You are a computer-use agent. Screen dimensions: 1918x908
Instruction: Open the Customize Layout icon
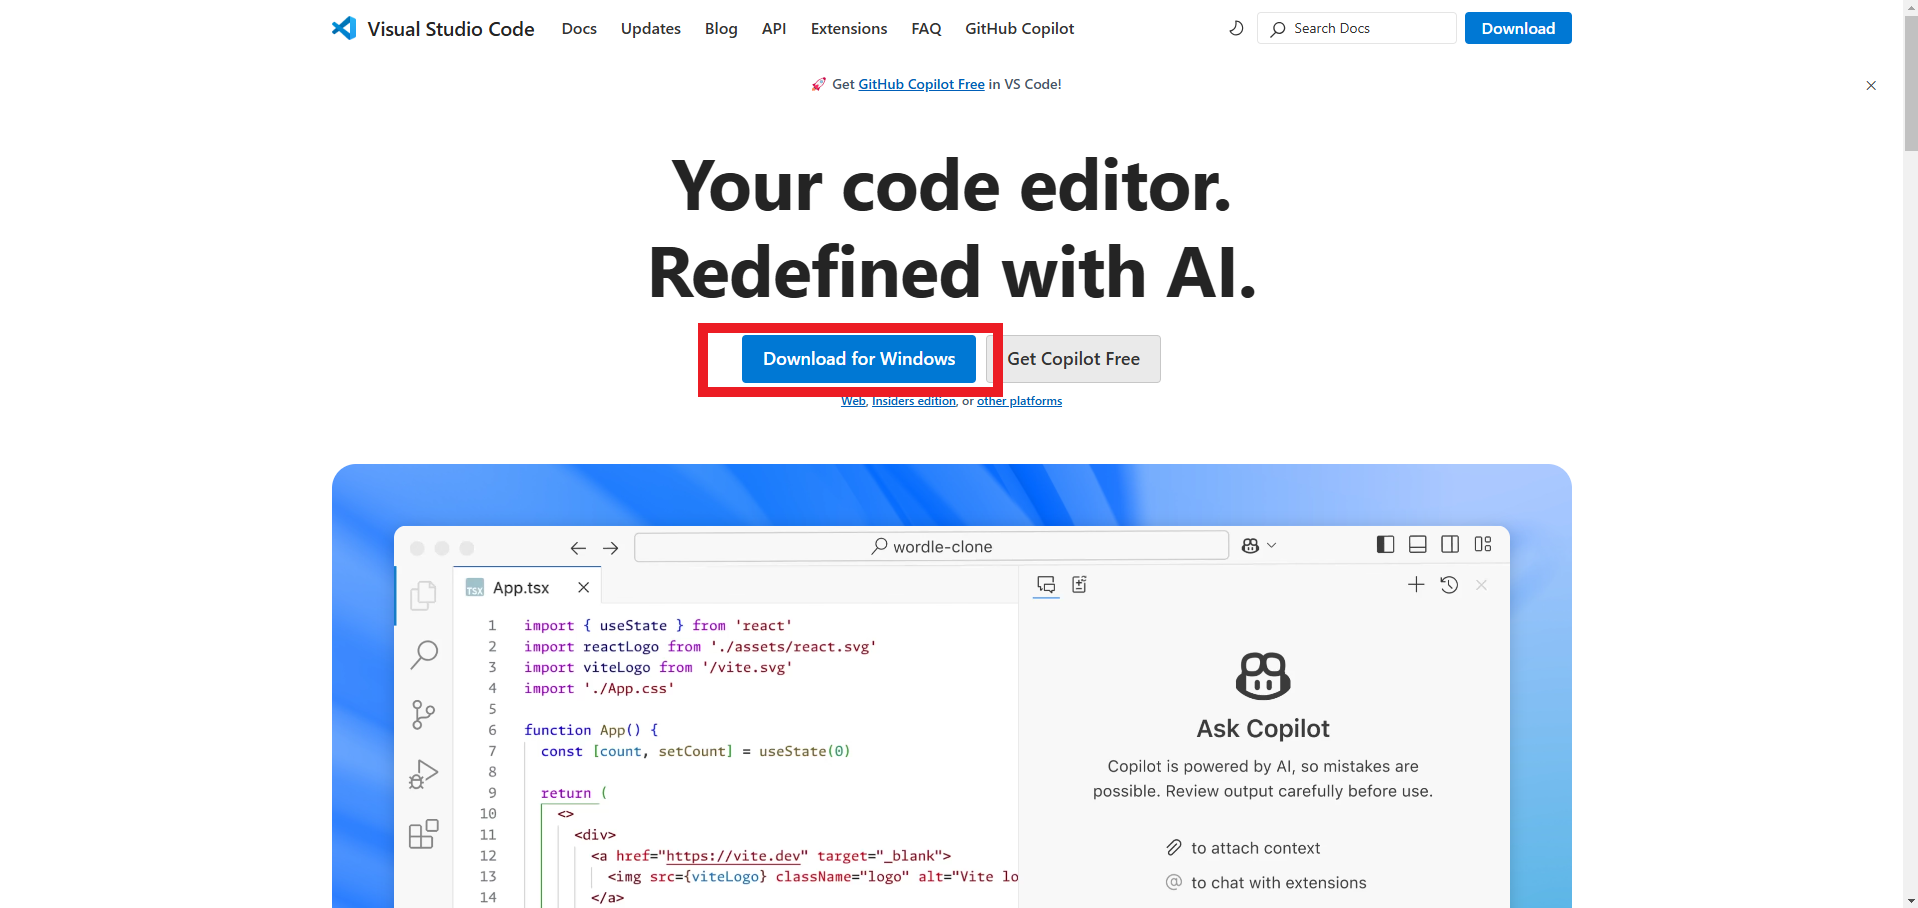click(1483, 544)
